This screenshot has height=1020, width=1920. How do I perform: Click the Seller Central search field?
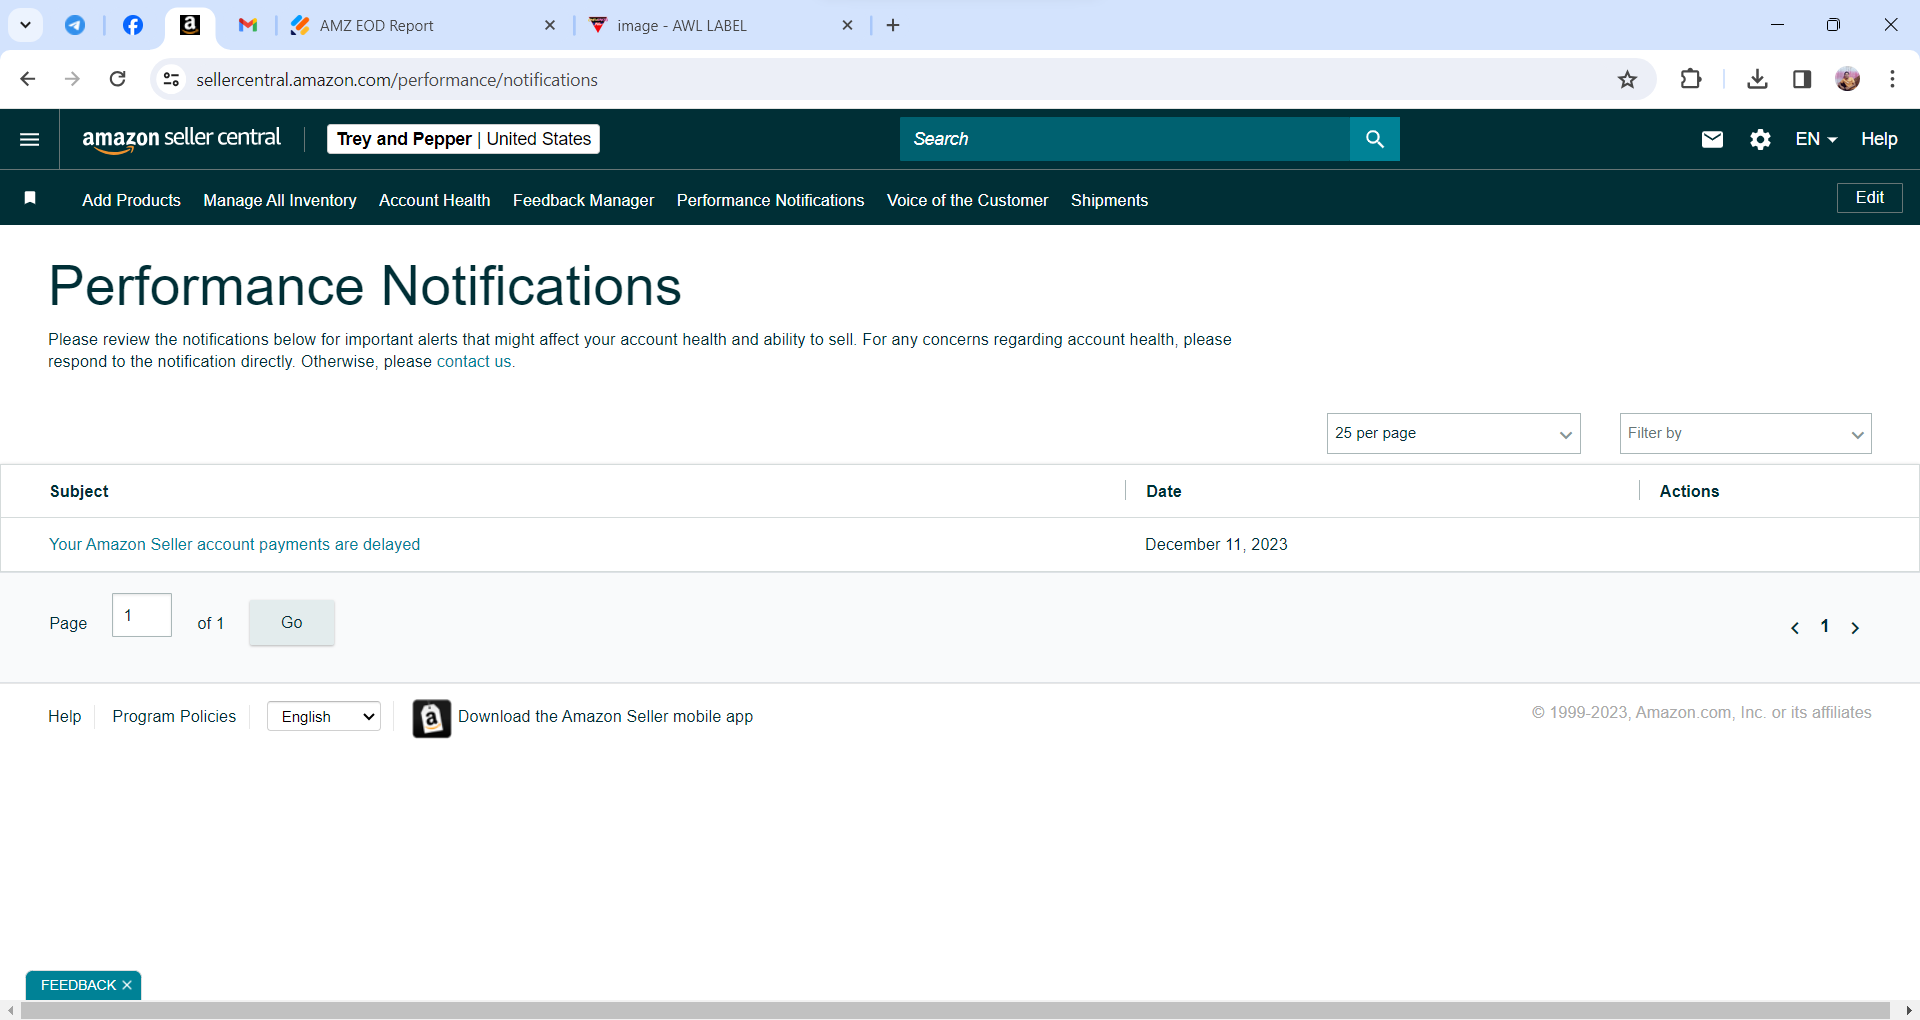coord(1125,139)
